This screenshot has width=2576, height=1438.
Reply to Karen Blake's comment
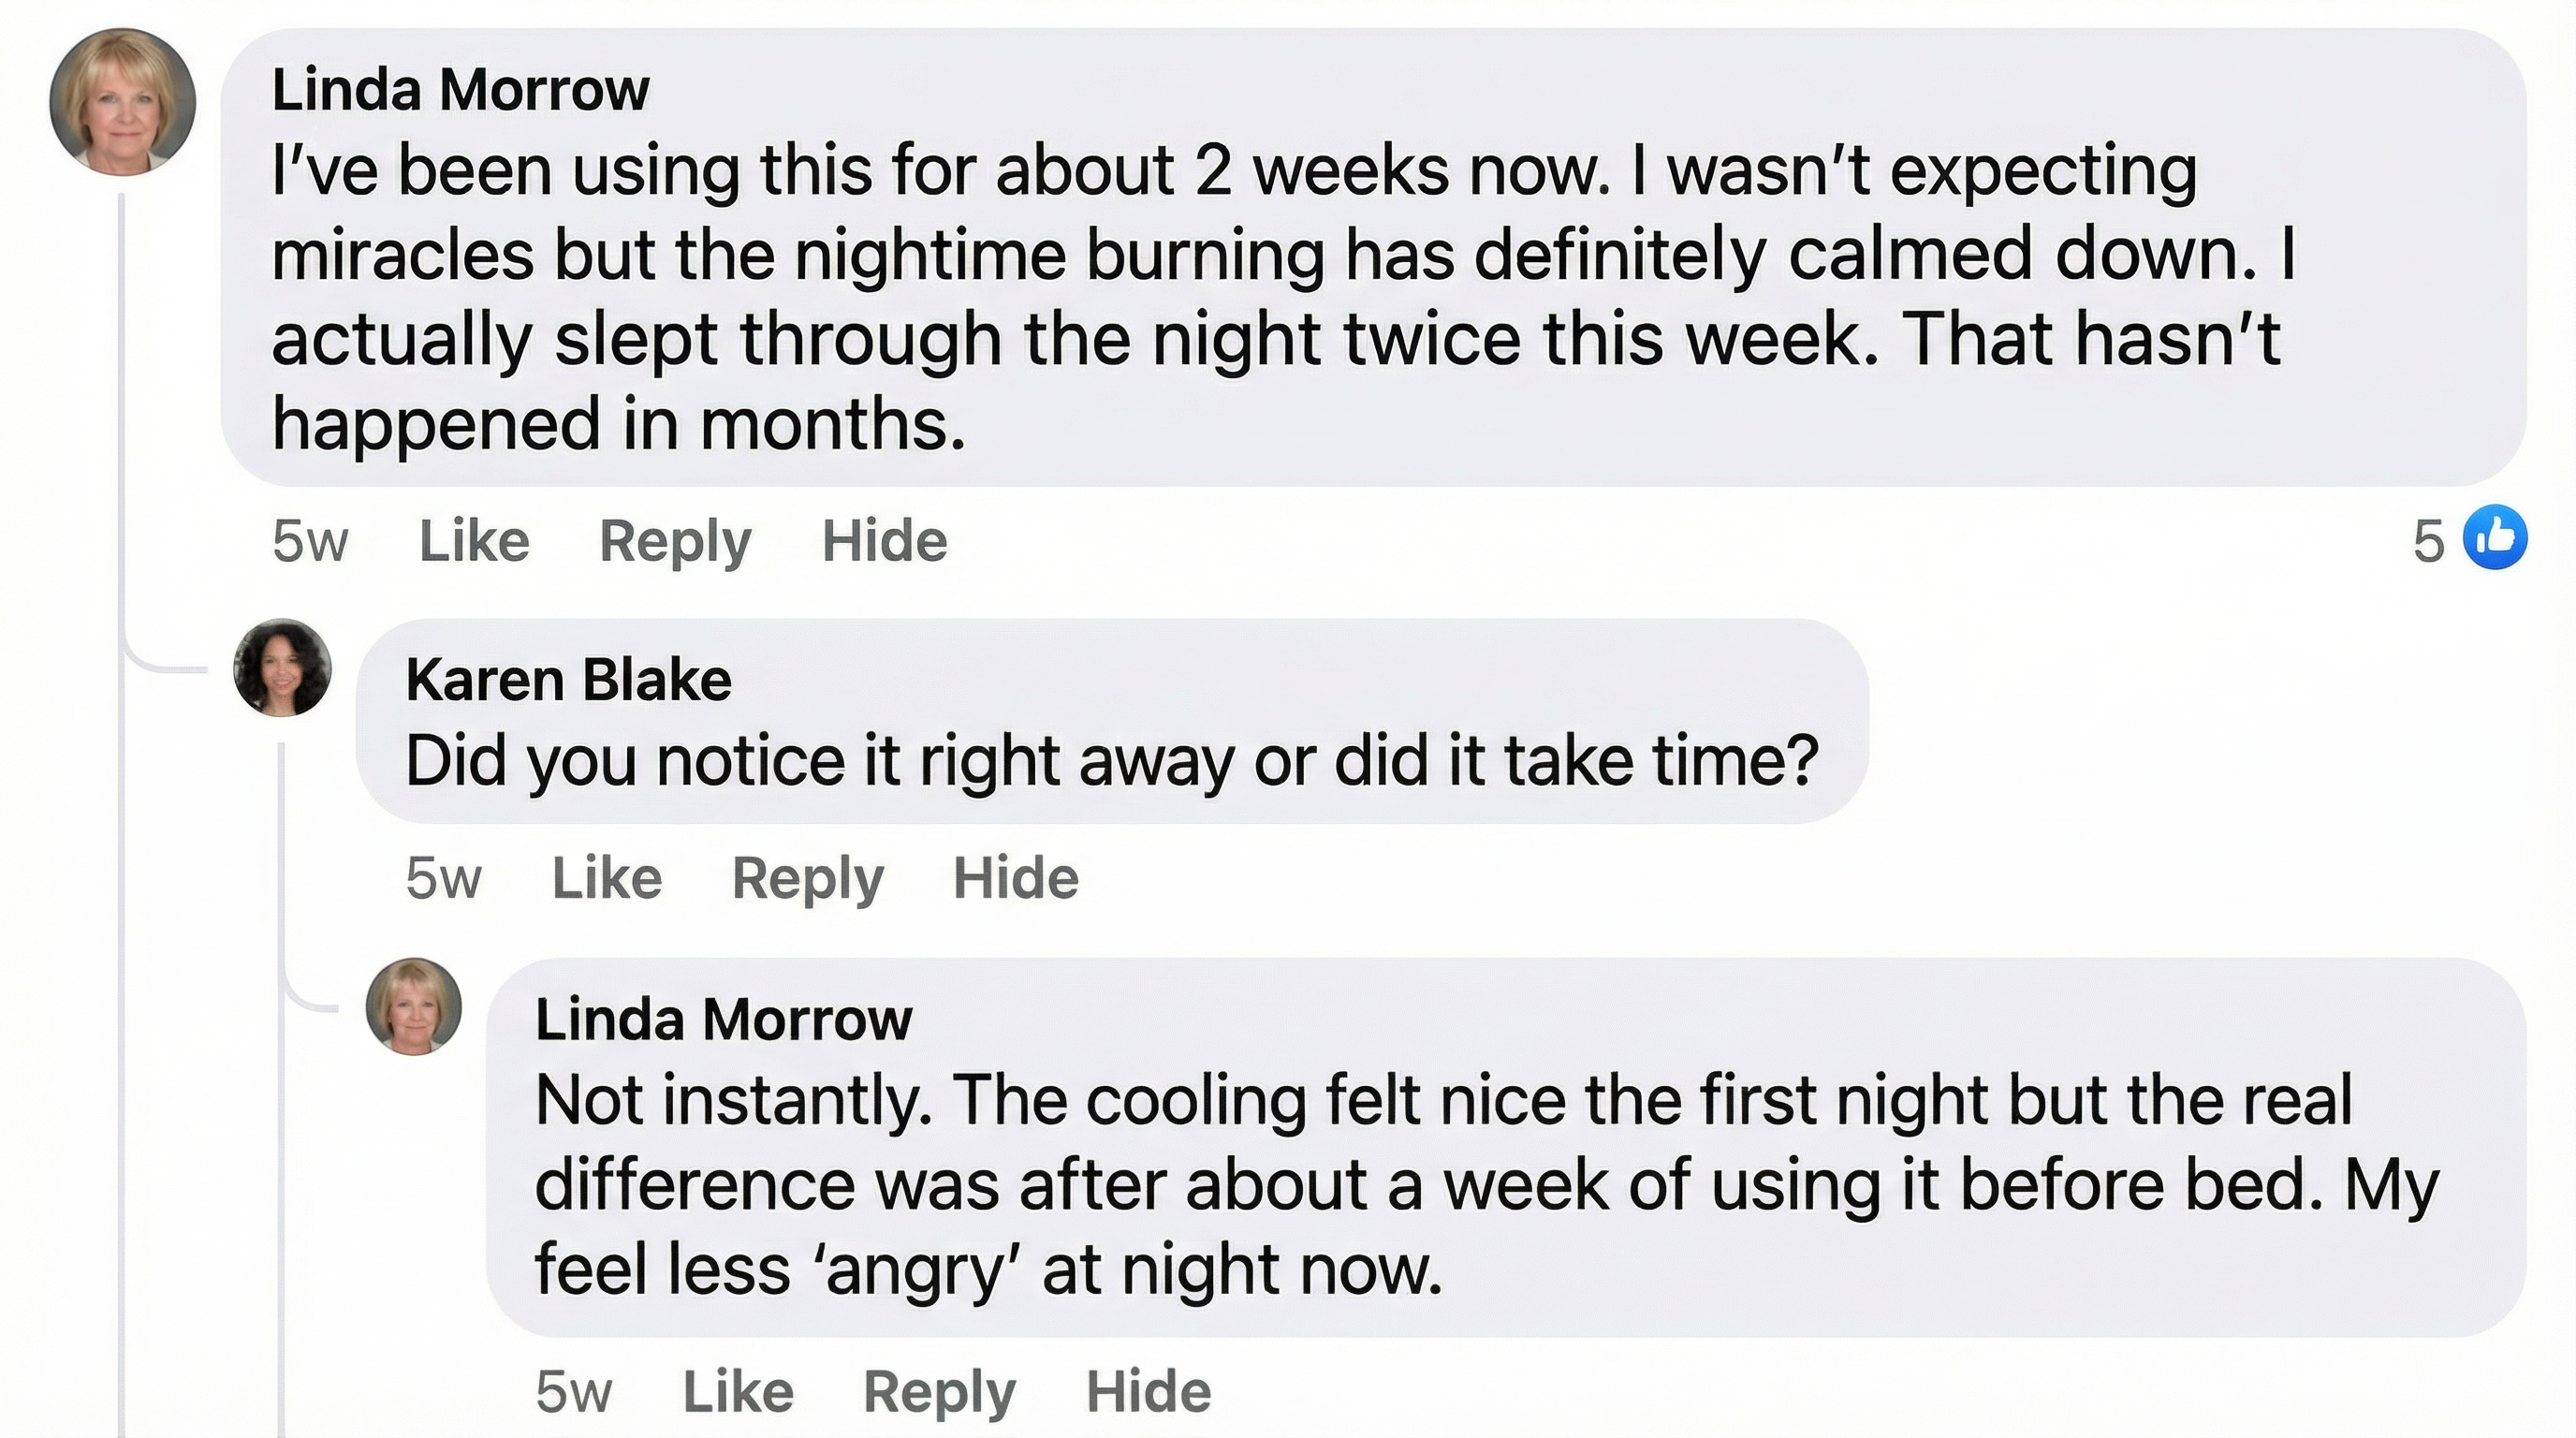[808, 879]
